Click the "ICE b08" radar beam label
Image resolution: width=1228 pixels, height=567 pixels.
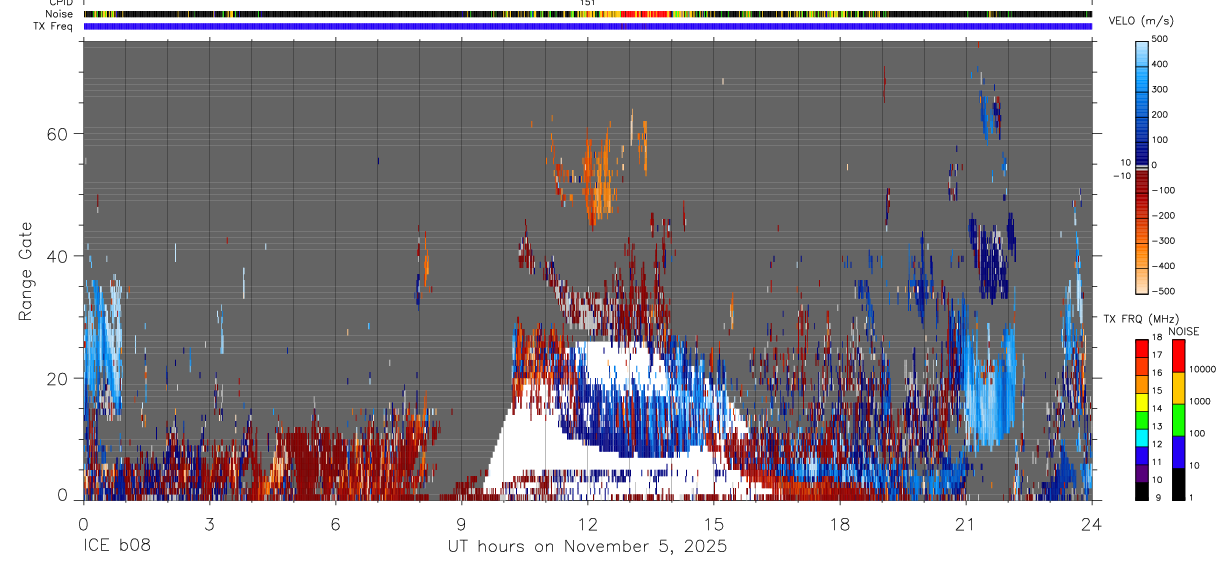pyautogui.click(x=115, y=547)
